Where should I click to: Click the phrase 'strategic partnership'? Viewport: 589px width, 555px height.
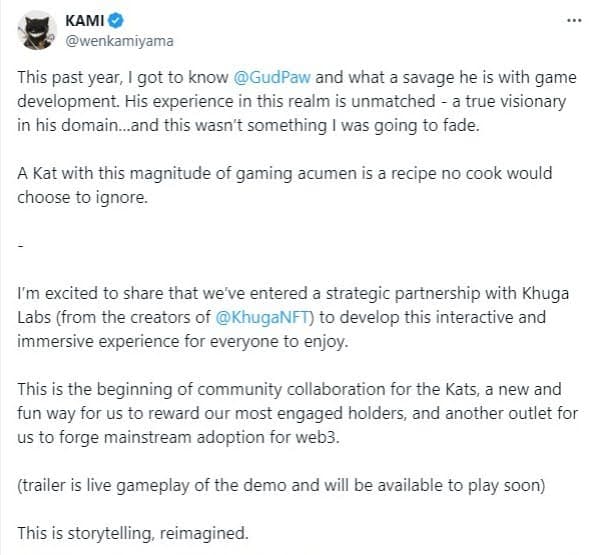[403, 294]
